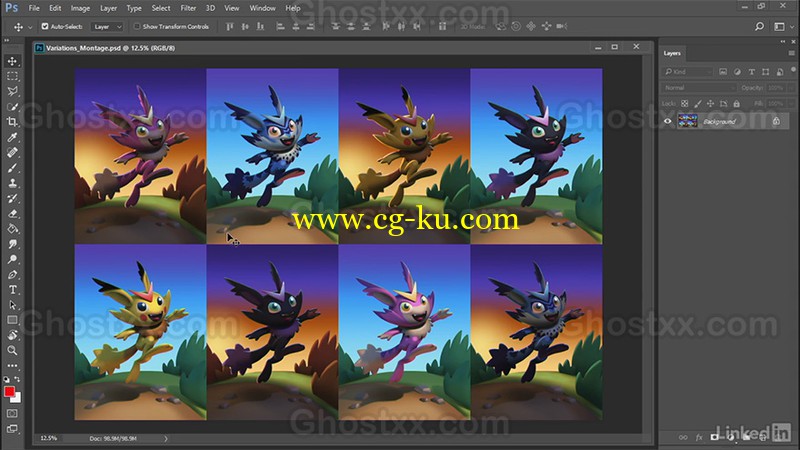Select the Crop tool
This screenshot has height=450, width=800.
pos(12,122)
